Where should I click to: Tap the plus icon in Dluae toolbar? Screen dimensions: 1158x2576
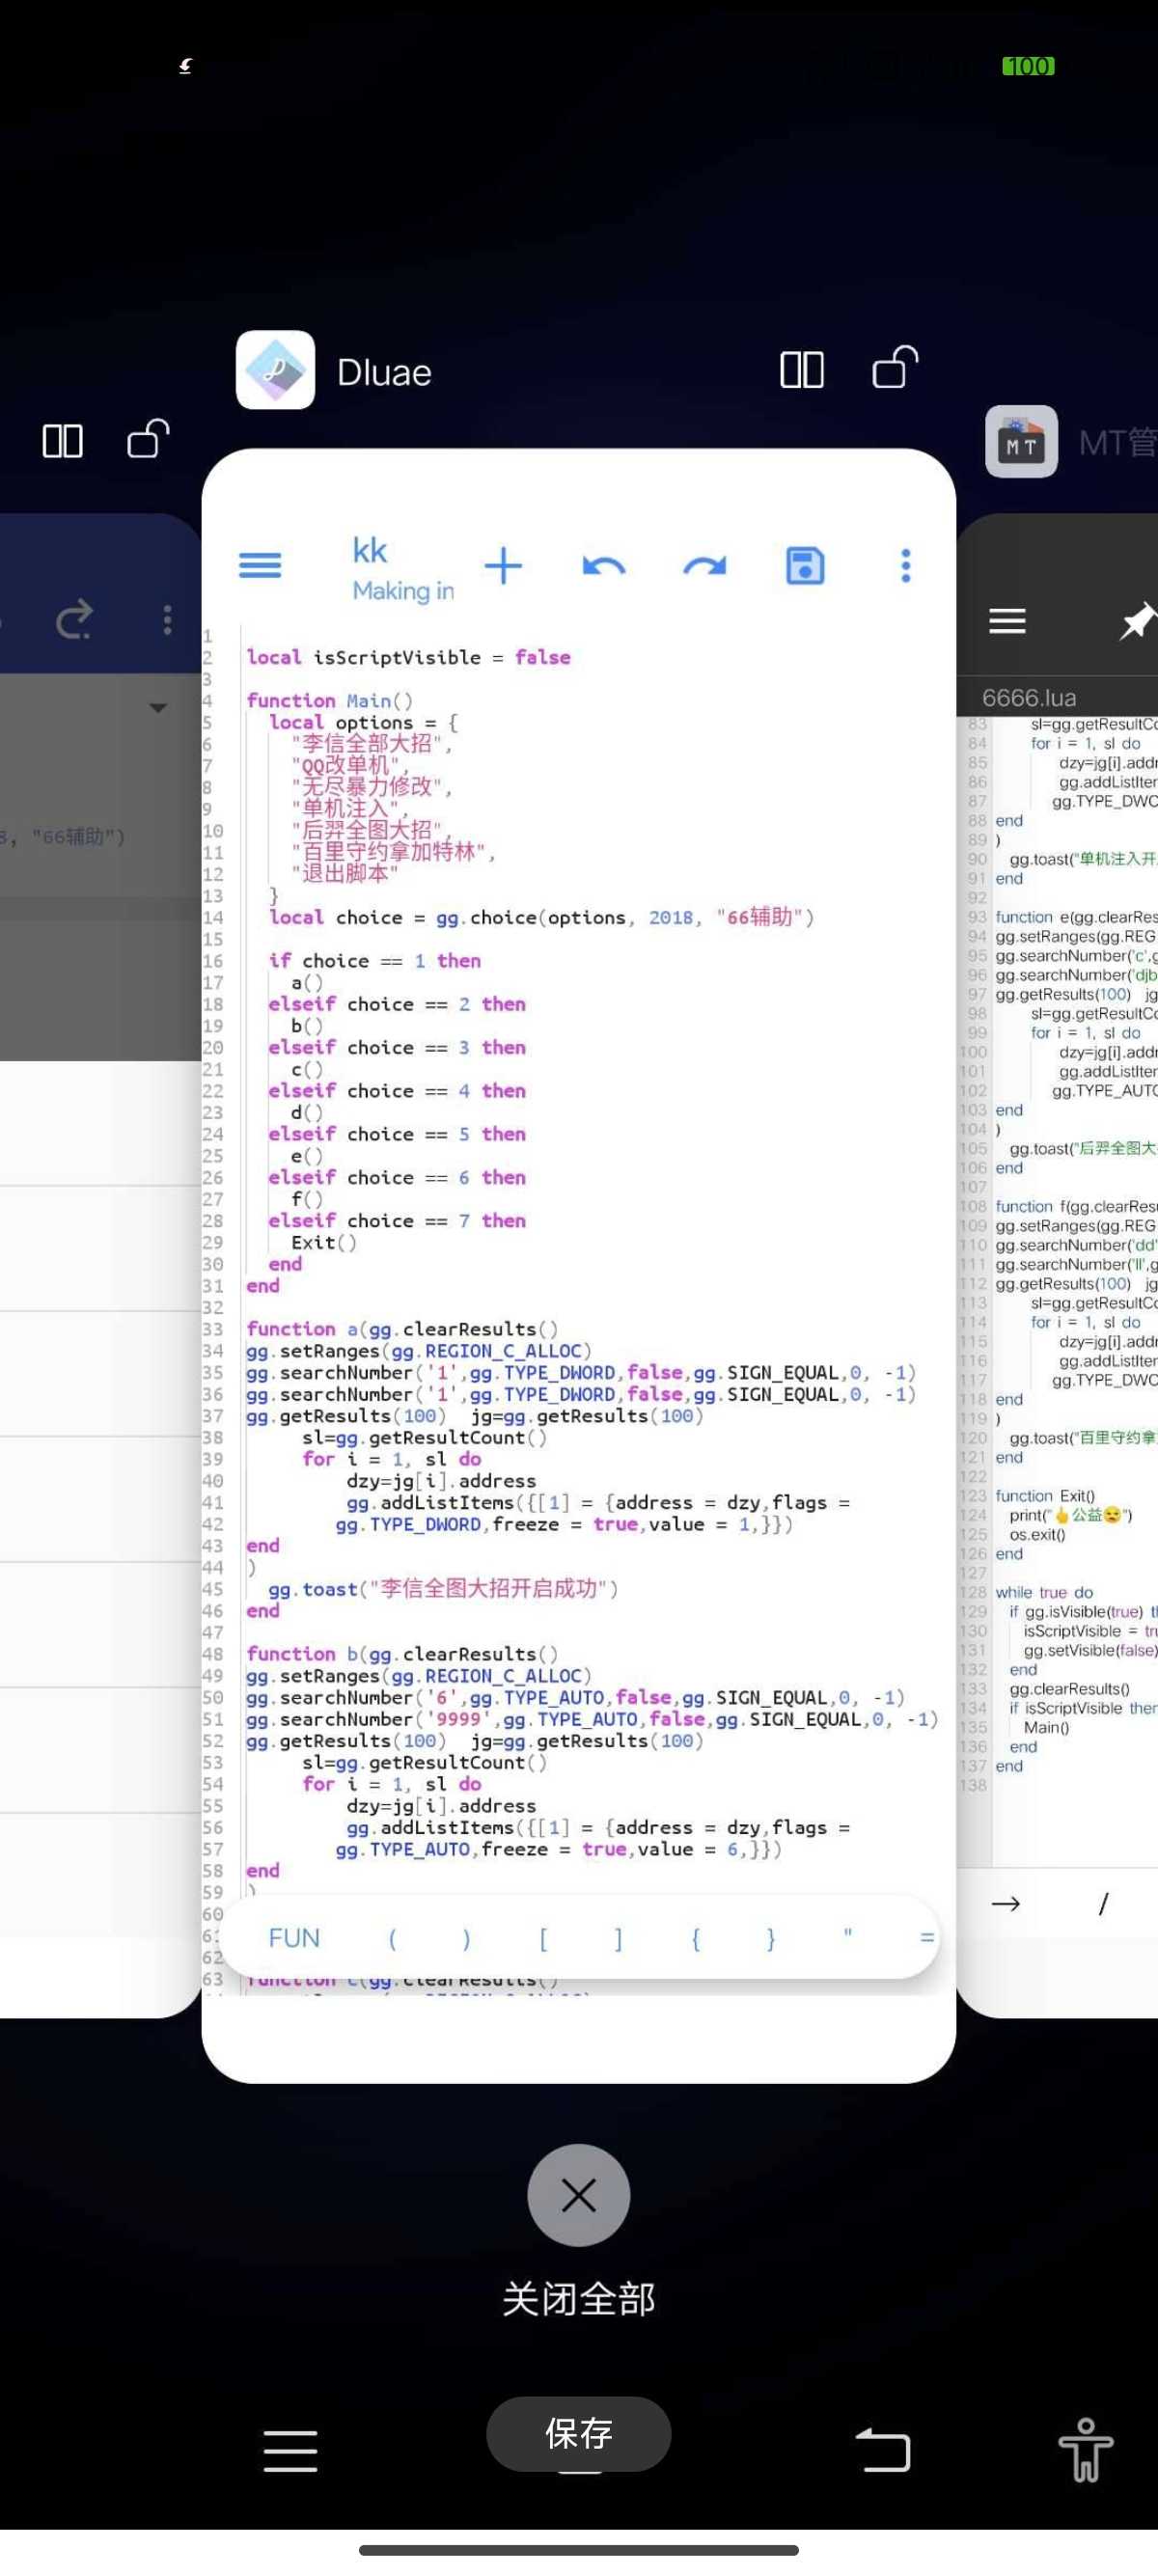[503, 566]
